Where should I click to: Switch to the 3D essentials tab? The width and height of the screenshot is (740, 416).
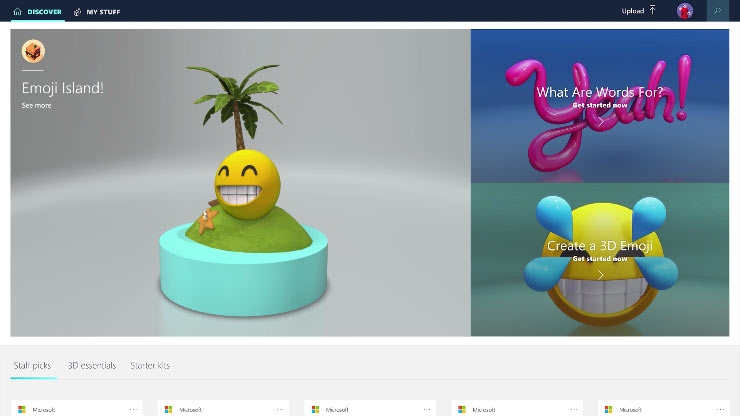[x=92, y=366]
